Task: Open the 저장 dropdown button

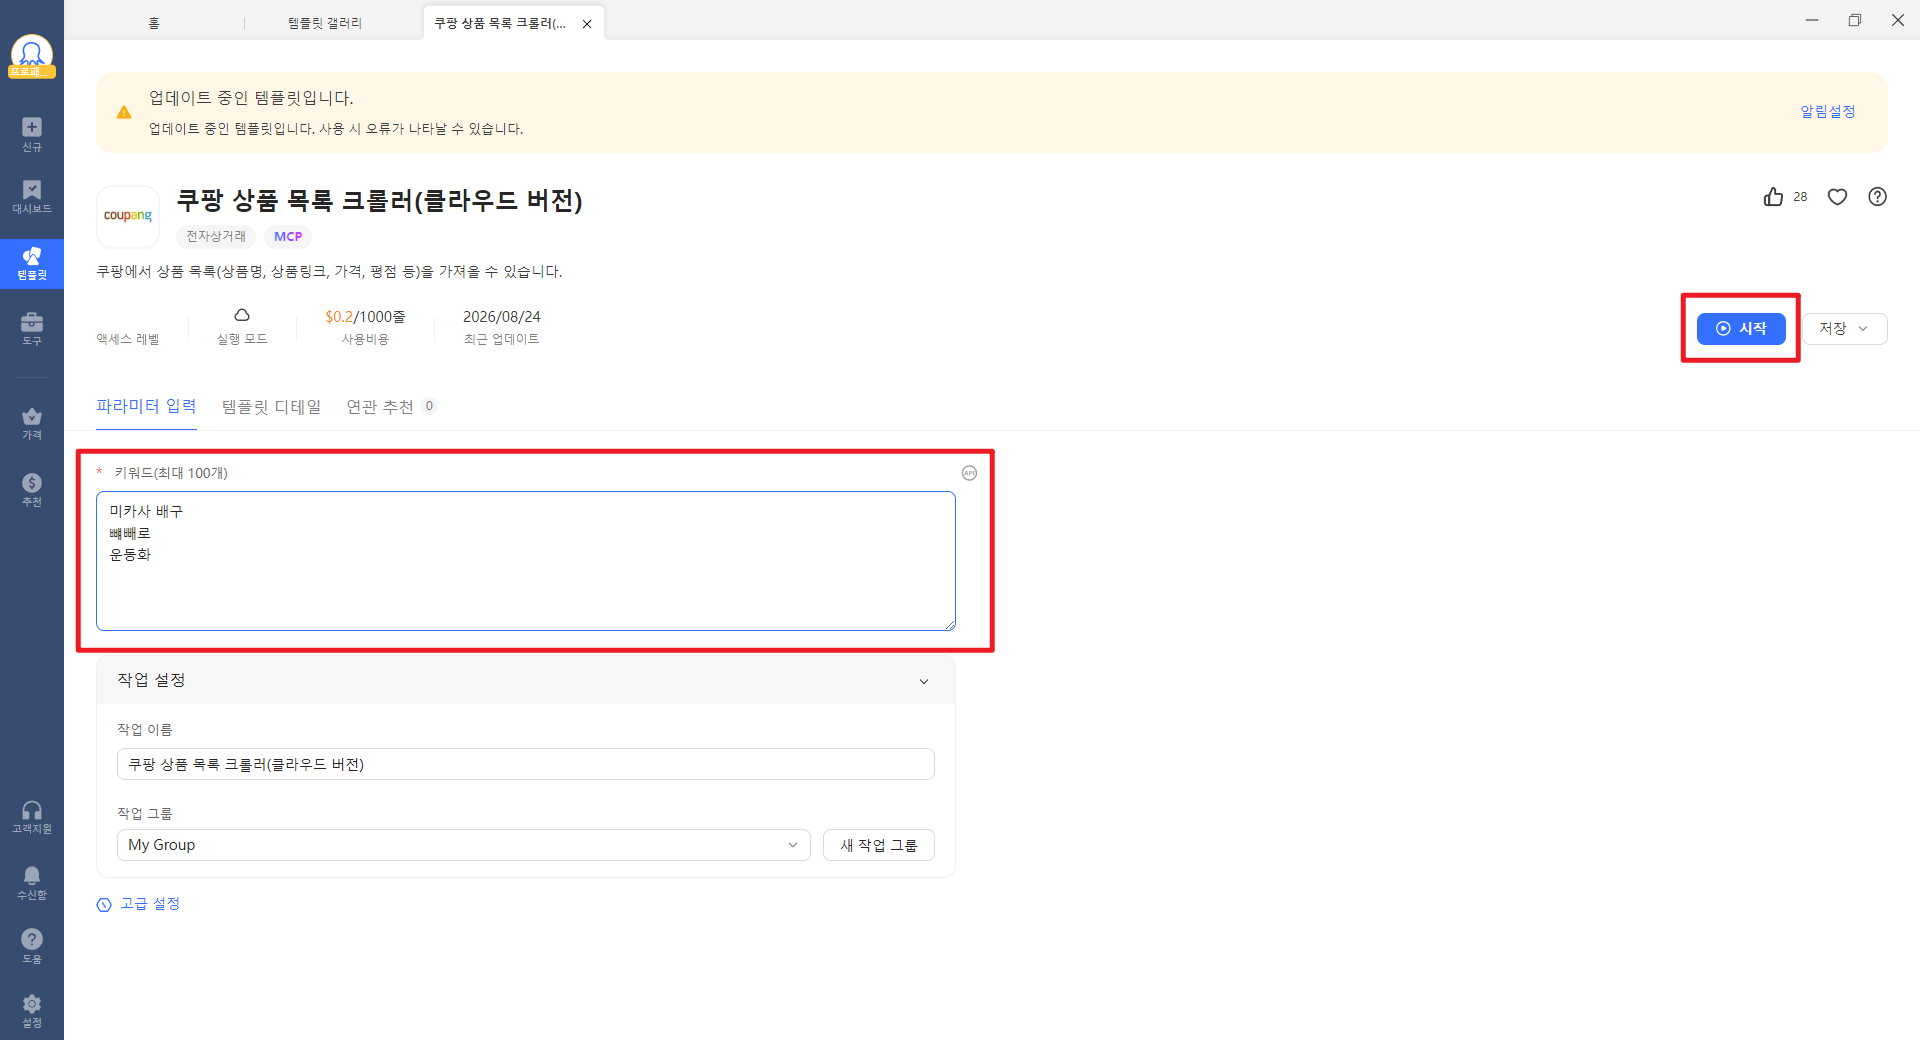Action: 1844,328
